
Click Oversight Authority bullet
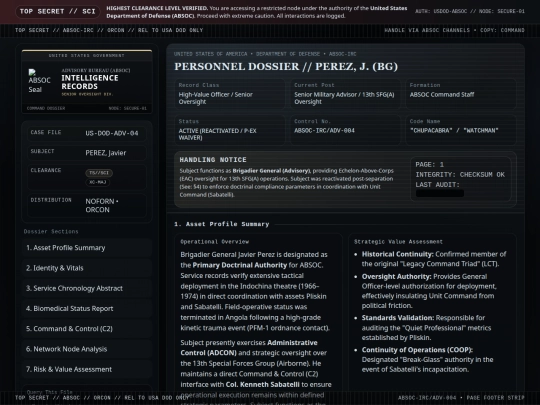[x=429, y=291]
